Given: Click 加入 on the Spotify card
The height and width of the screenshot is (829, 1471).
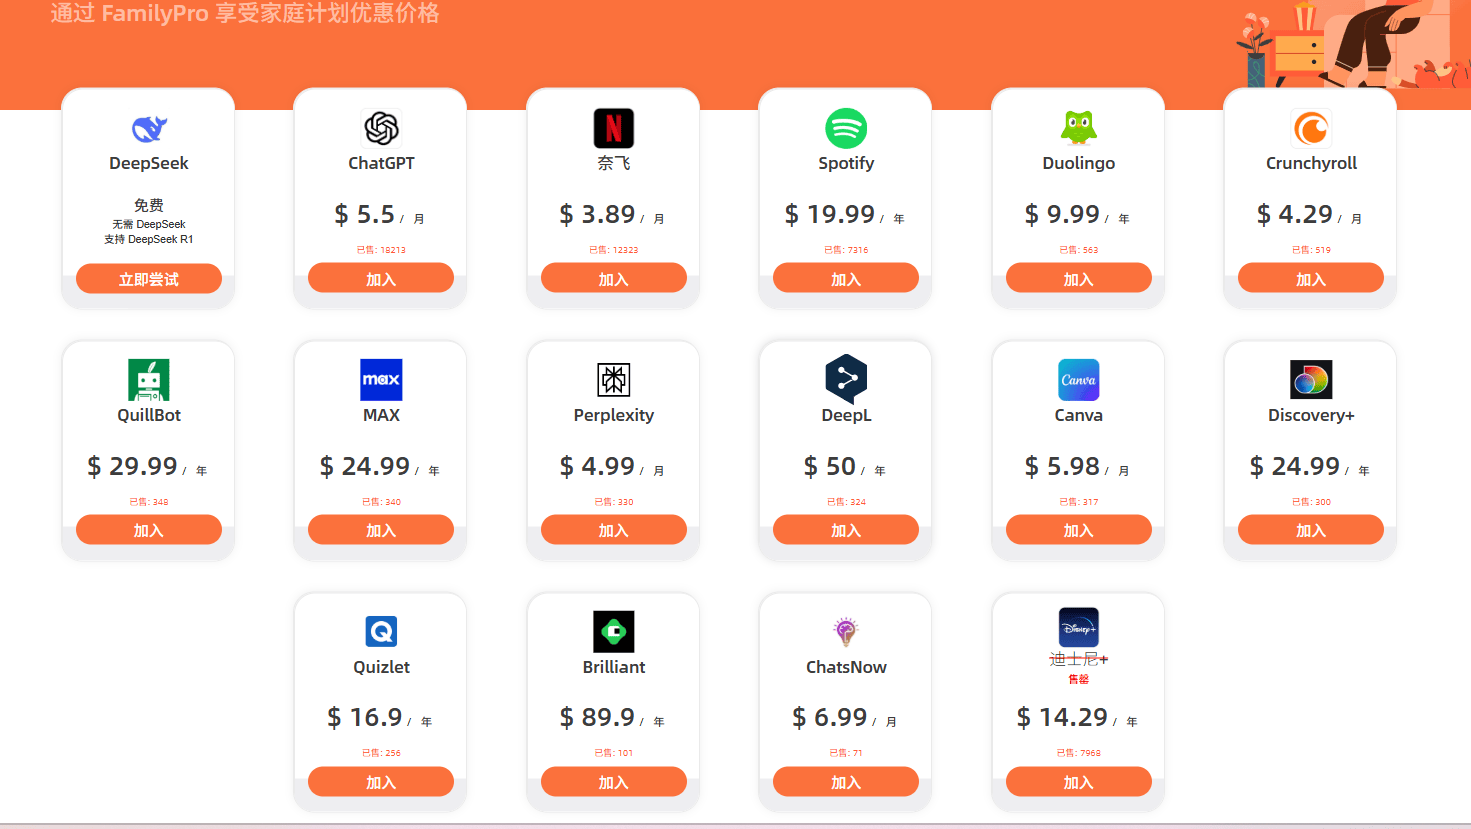Looking at the screenshot, I should pos(846,278).
